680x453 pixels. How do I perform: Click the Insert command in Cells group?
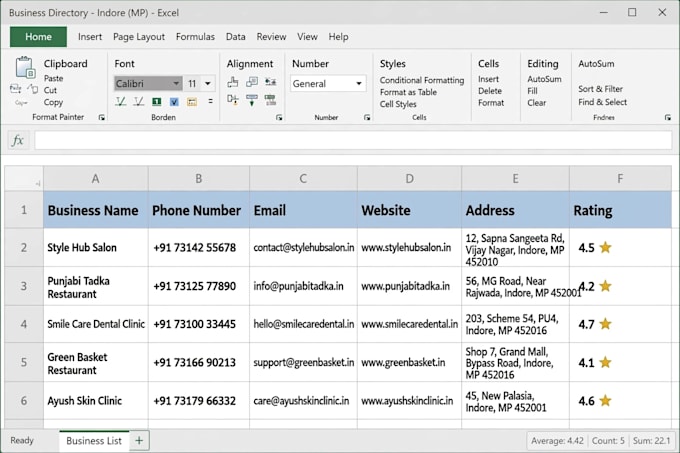[488, 79]
